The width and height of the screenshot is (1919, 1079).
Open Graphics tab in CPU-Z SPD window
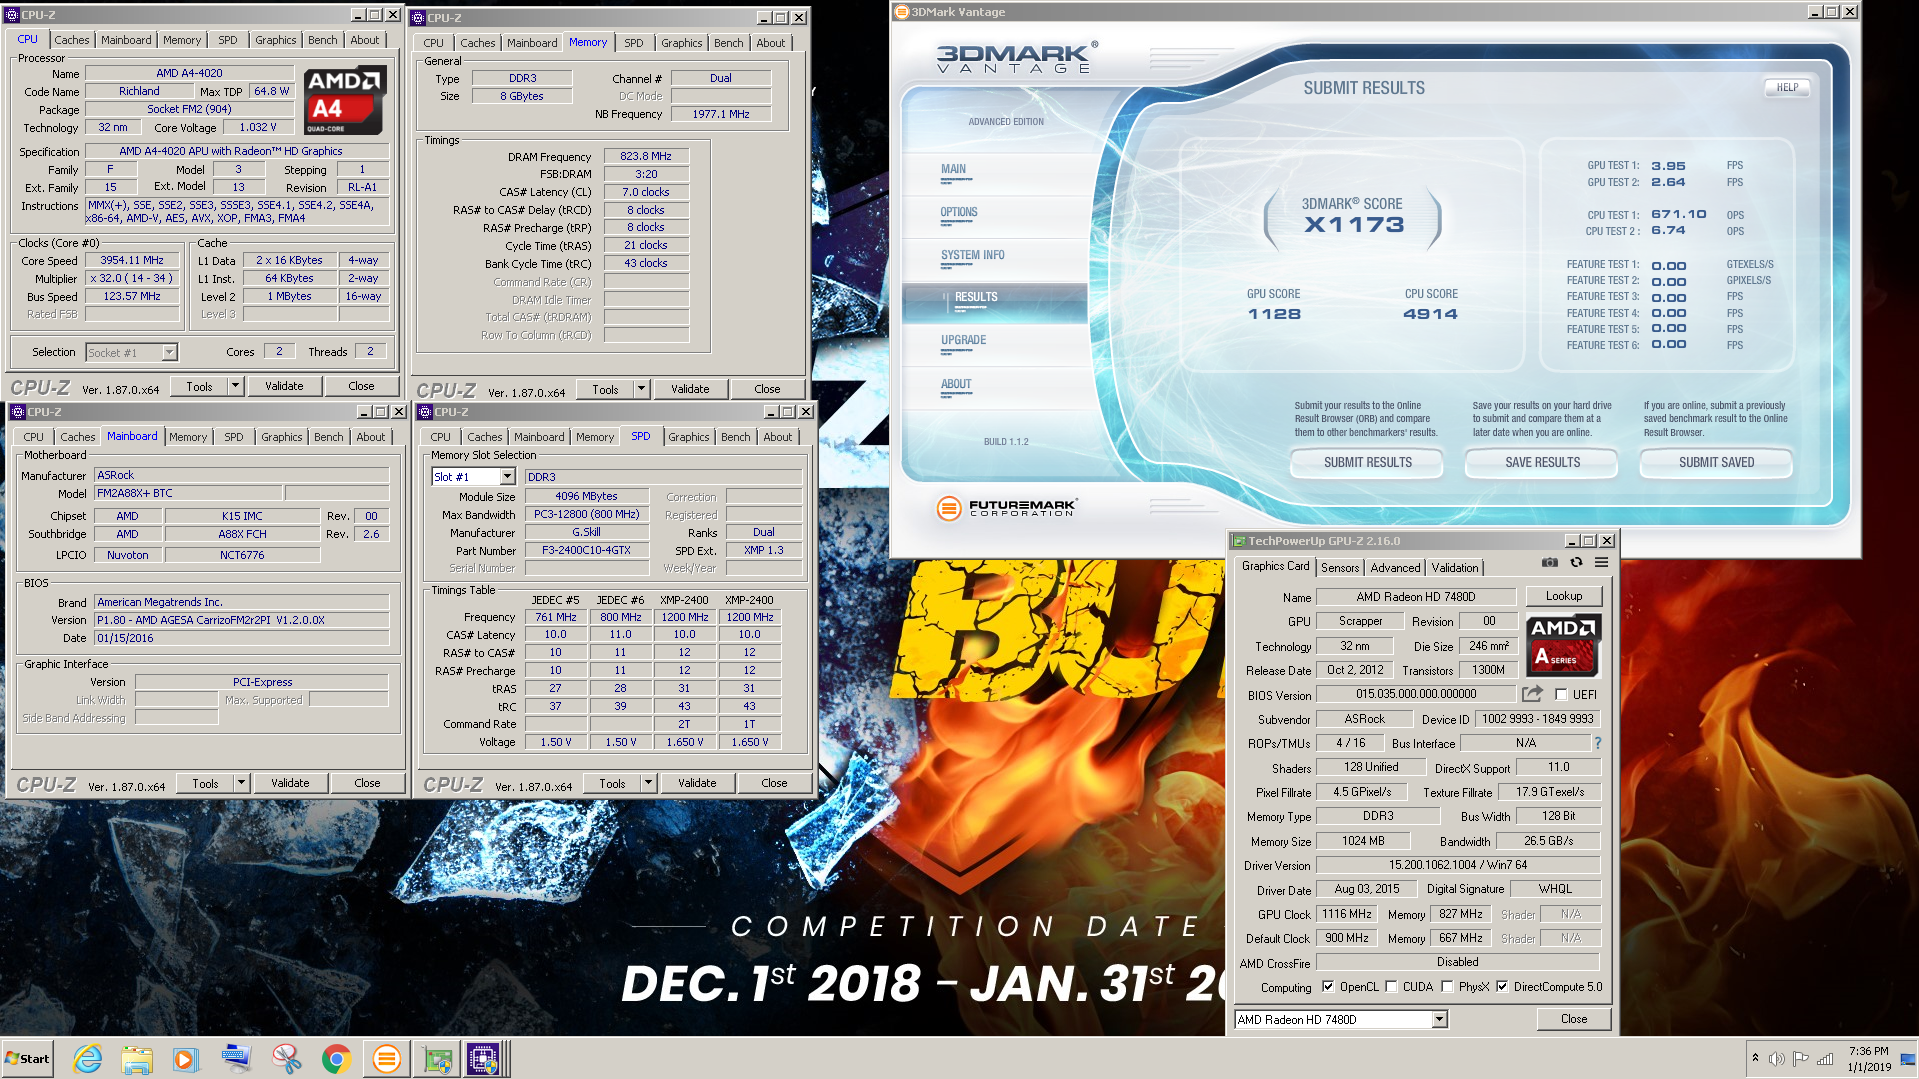pyautogui.click(x=688, y=437)
